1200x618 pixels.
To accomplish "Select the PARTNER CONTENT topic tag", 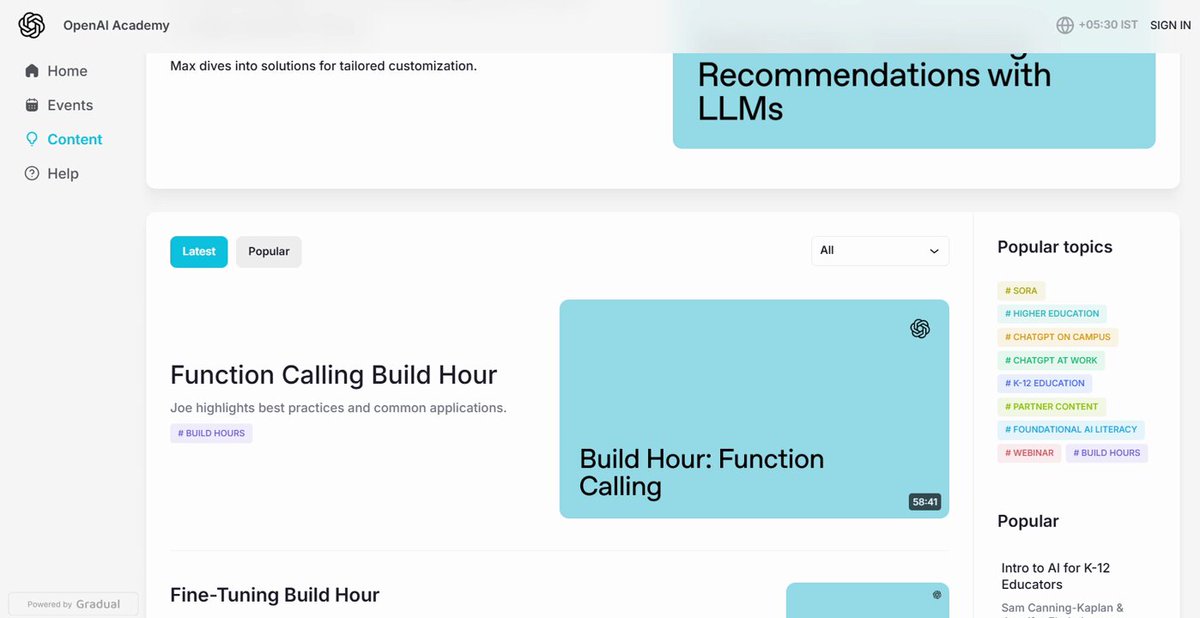I will pos(1052,407).
